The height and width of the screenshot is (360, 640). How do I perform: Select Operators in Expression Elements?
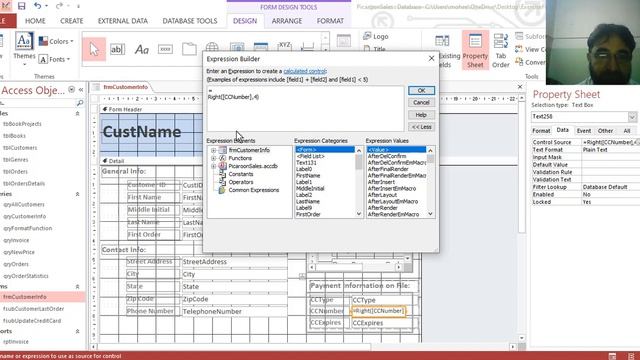pyautogui.click(x=240, y=182)
